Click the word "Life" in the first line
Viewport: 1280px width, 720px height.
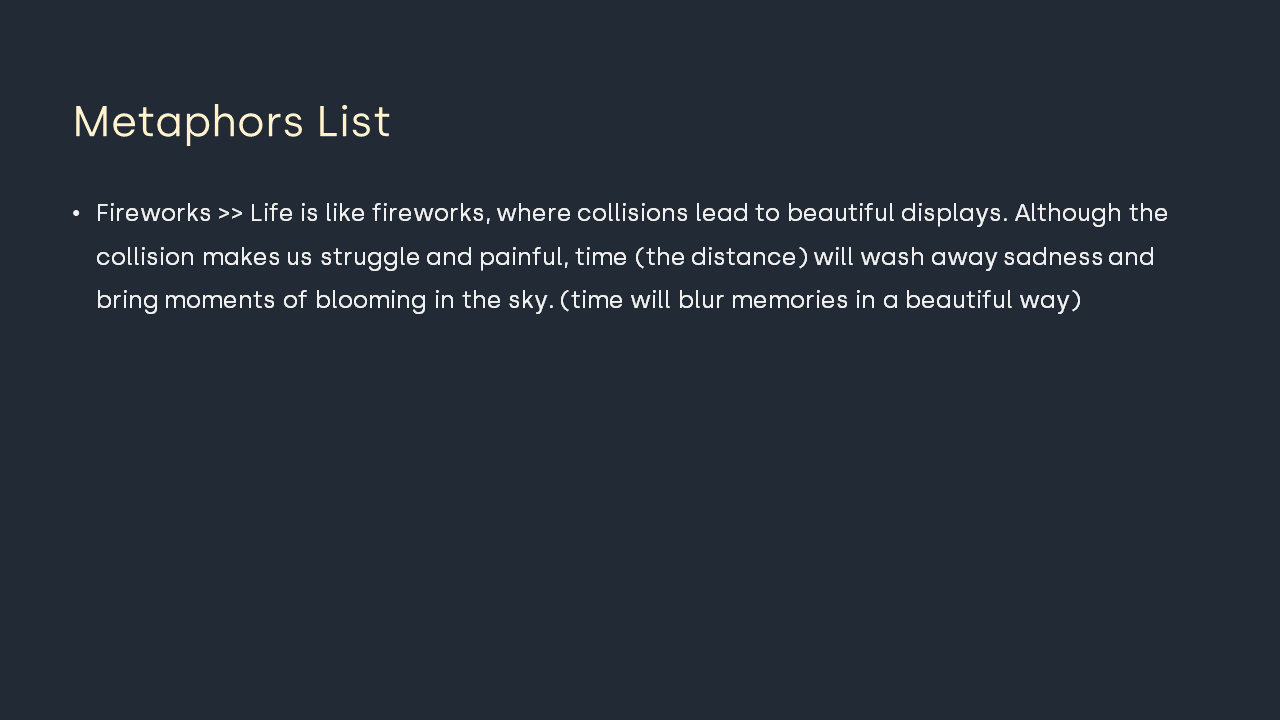coord(271,213)
